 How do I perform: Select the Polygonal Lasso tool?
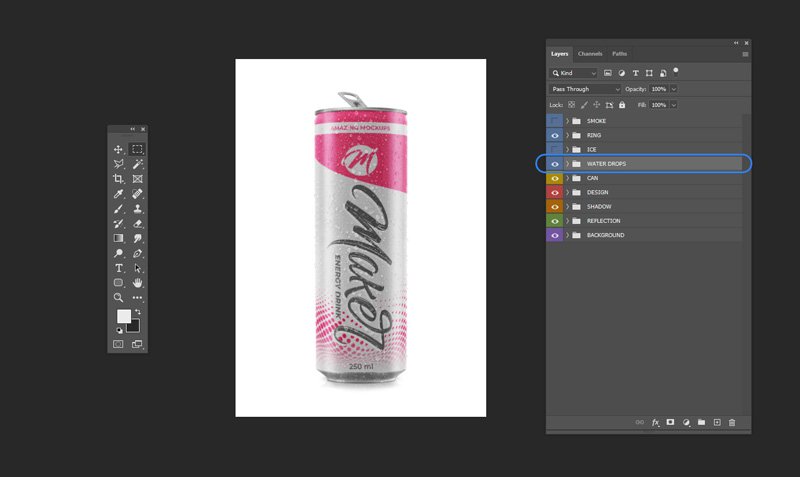click(x=118, y=164)
